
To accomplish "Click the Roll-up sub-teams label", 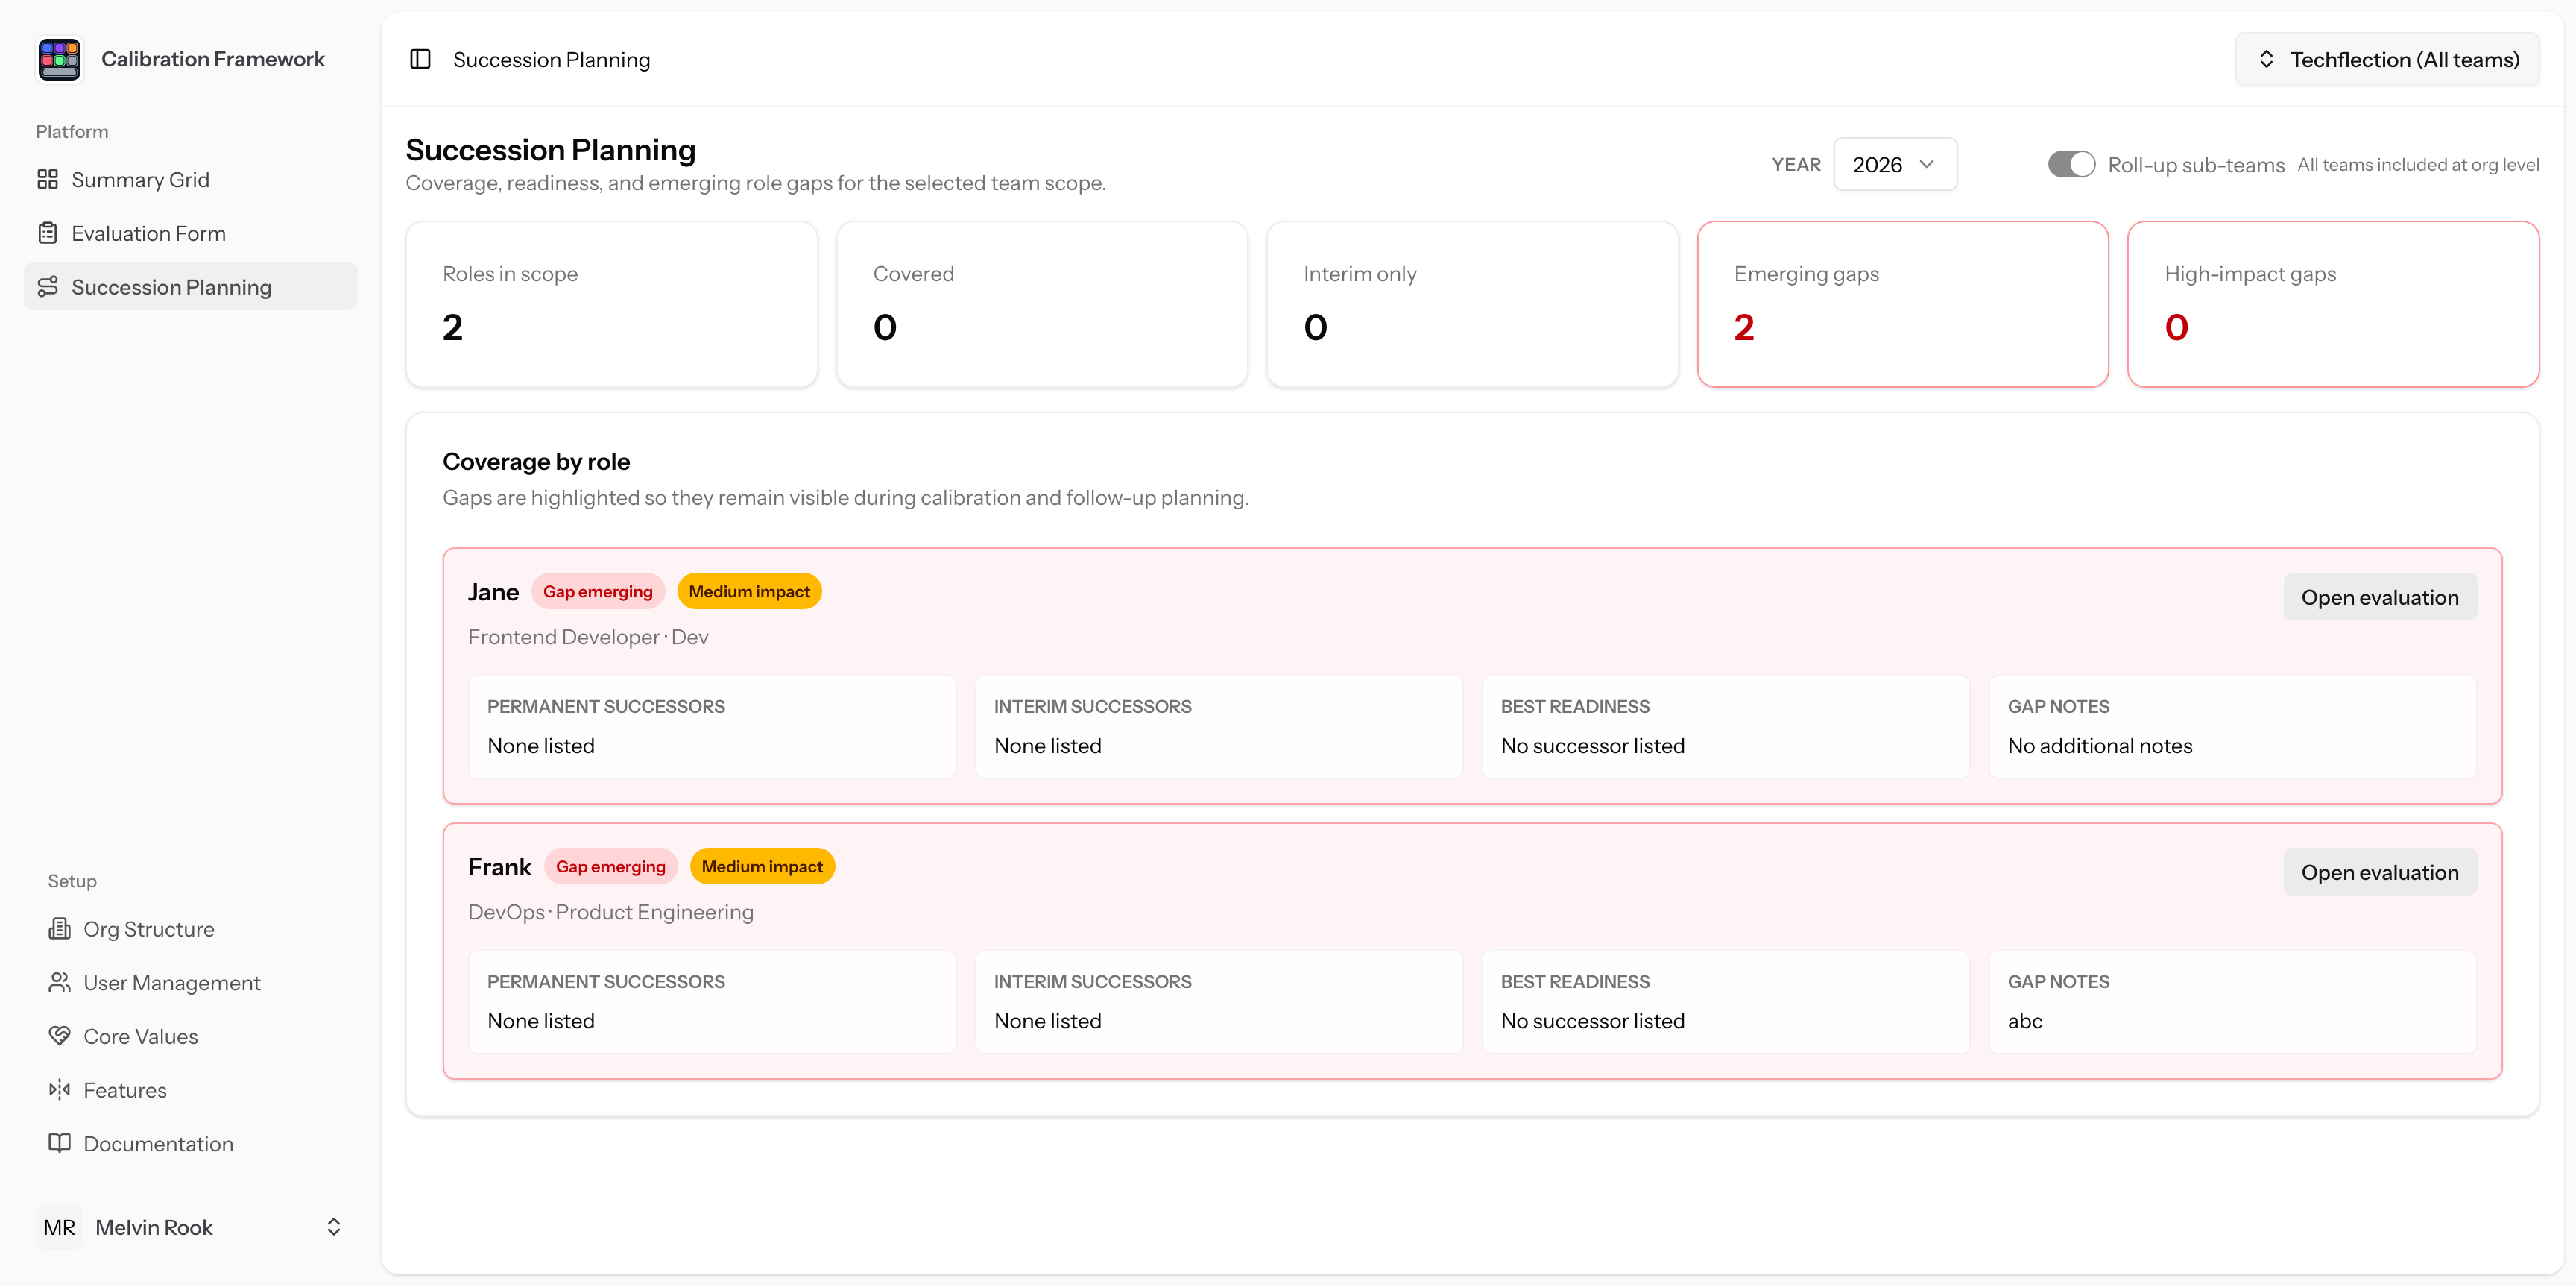I will click(x=2196, y=165).
